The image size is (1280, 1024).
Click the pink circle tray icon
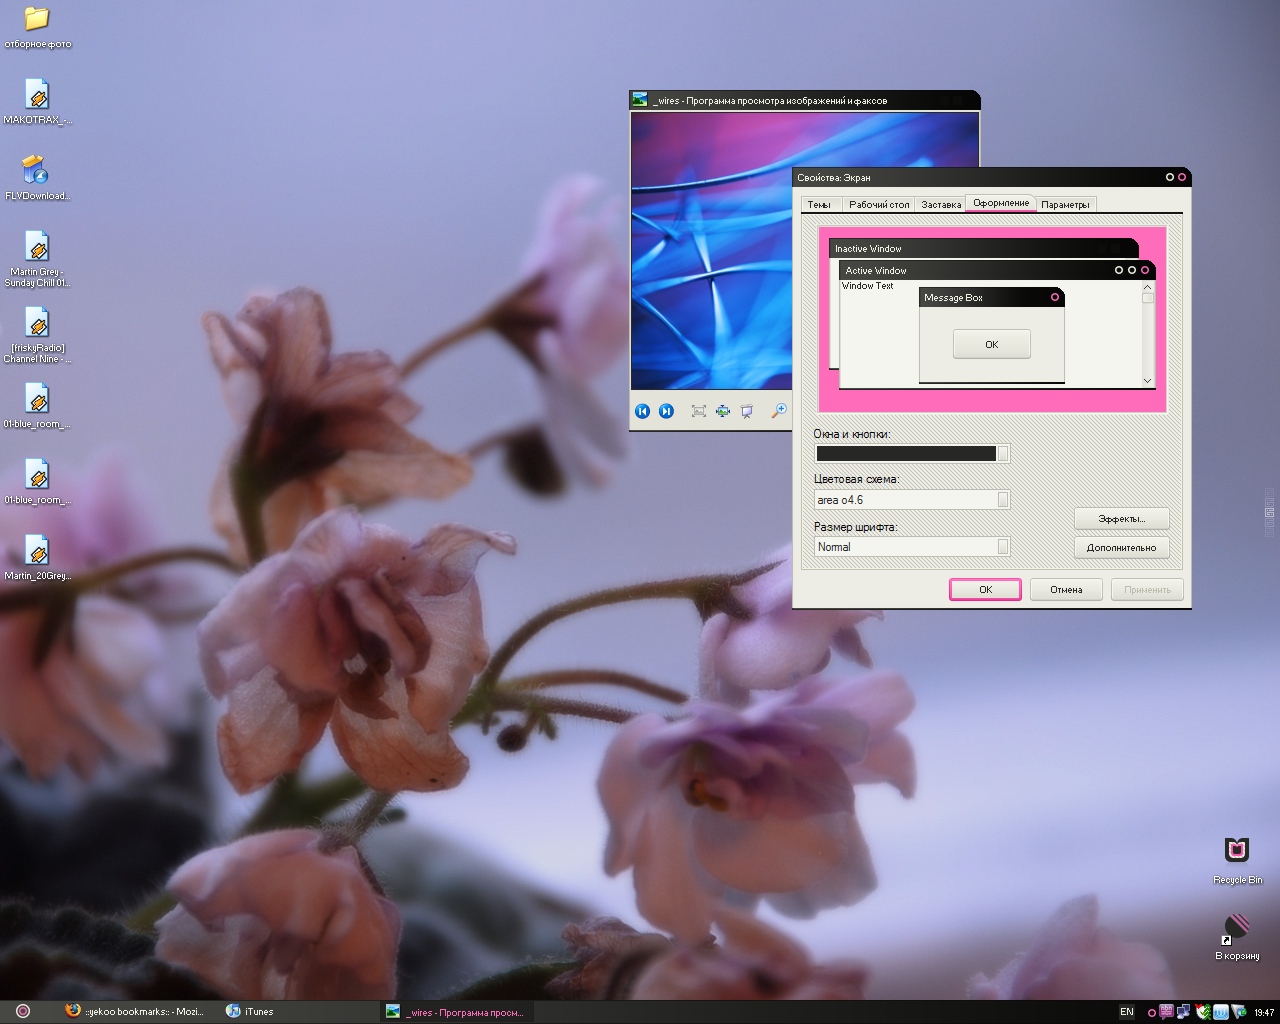1151,1013
